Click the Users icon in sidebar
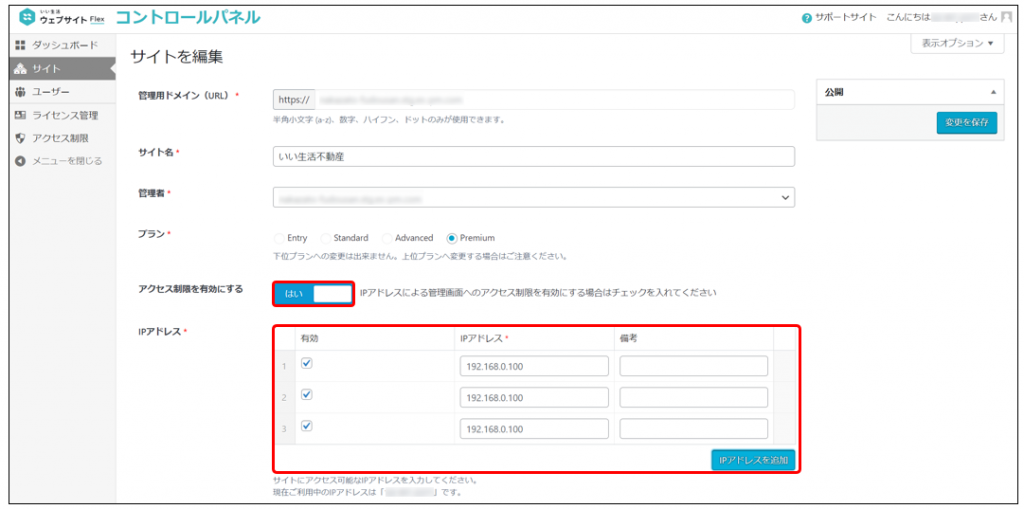 coord(20,92)
